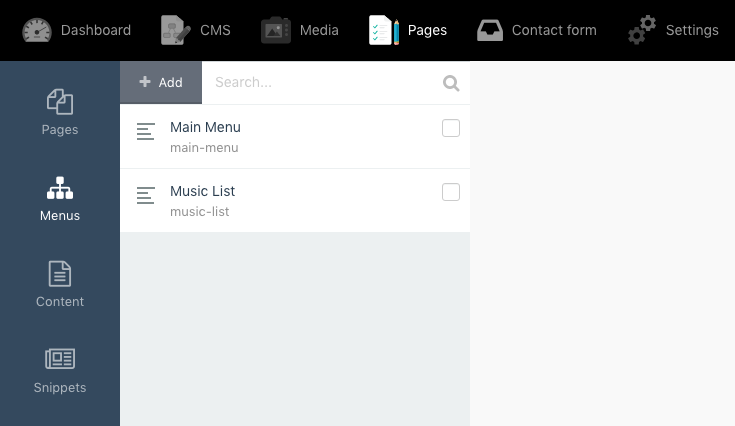
Task: Open the Media camera icon
Action: (276, 30)
